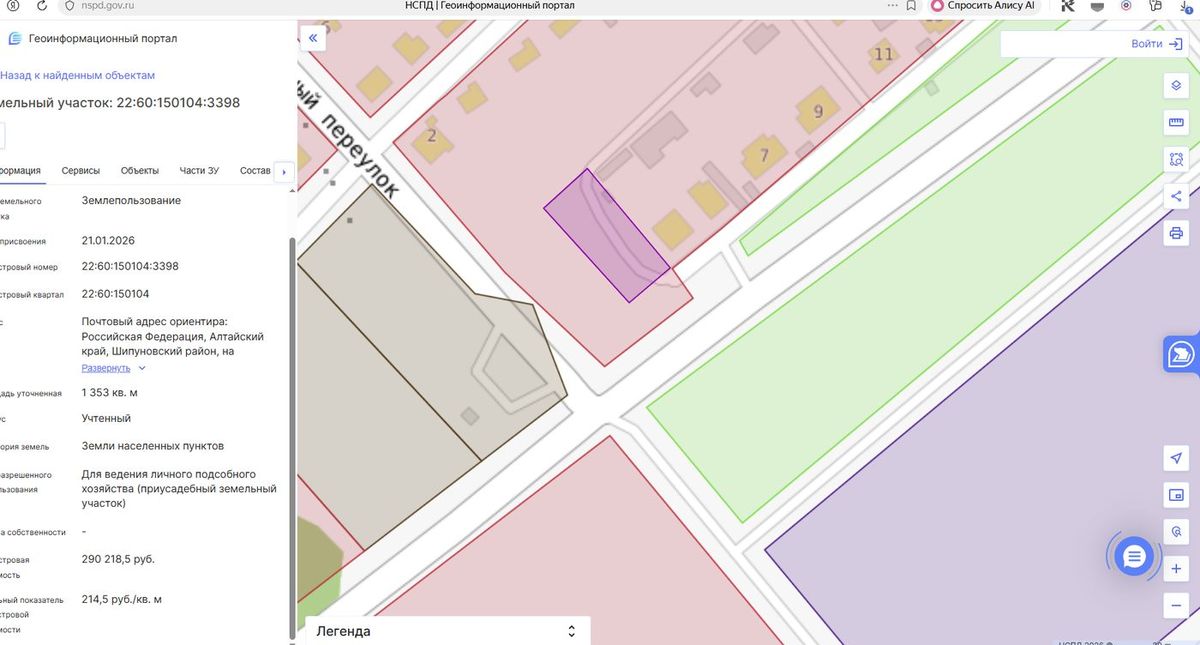
Task: Zoom in the map
Action: [x=1176, y=569]
